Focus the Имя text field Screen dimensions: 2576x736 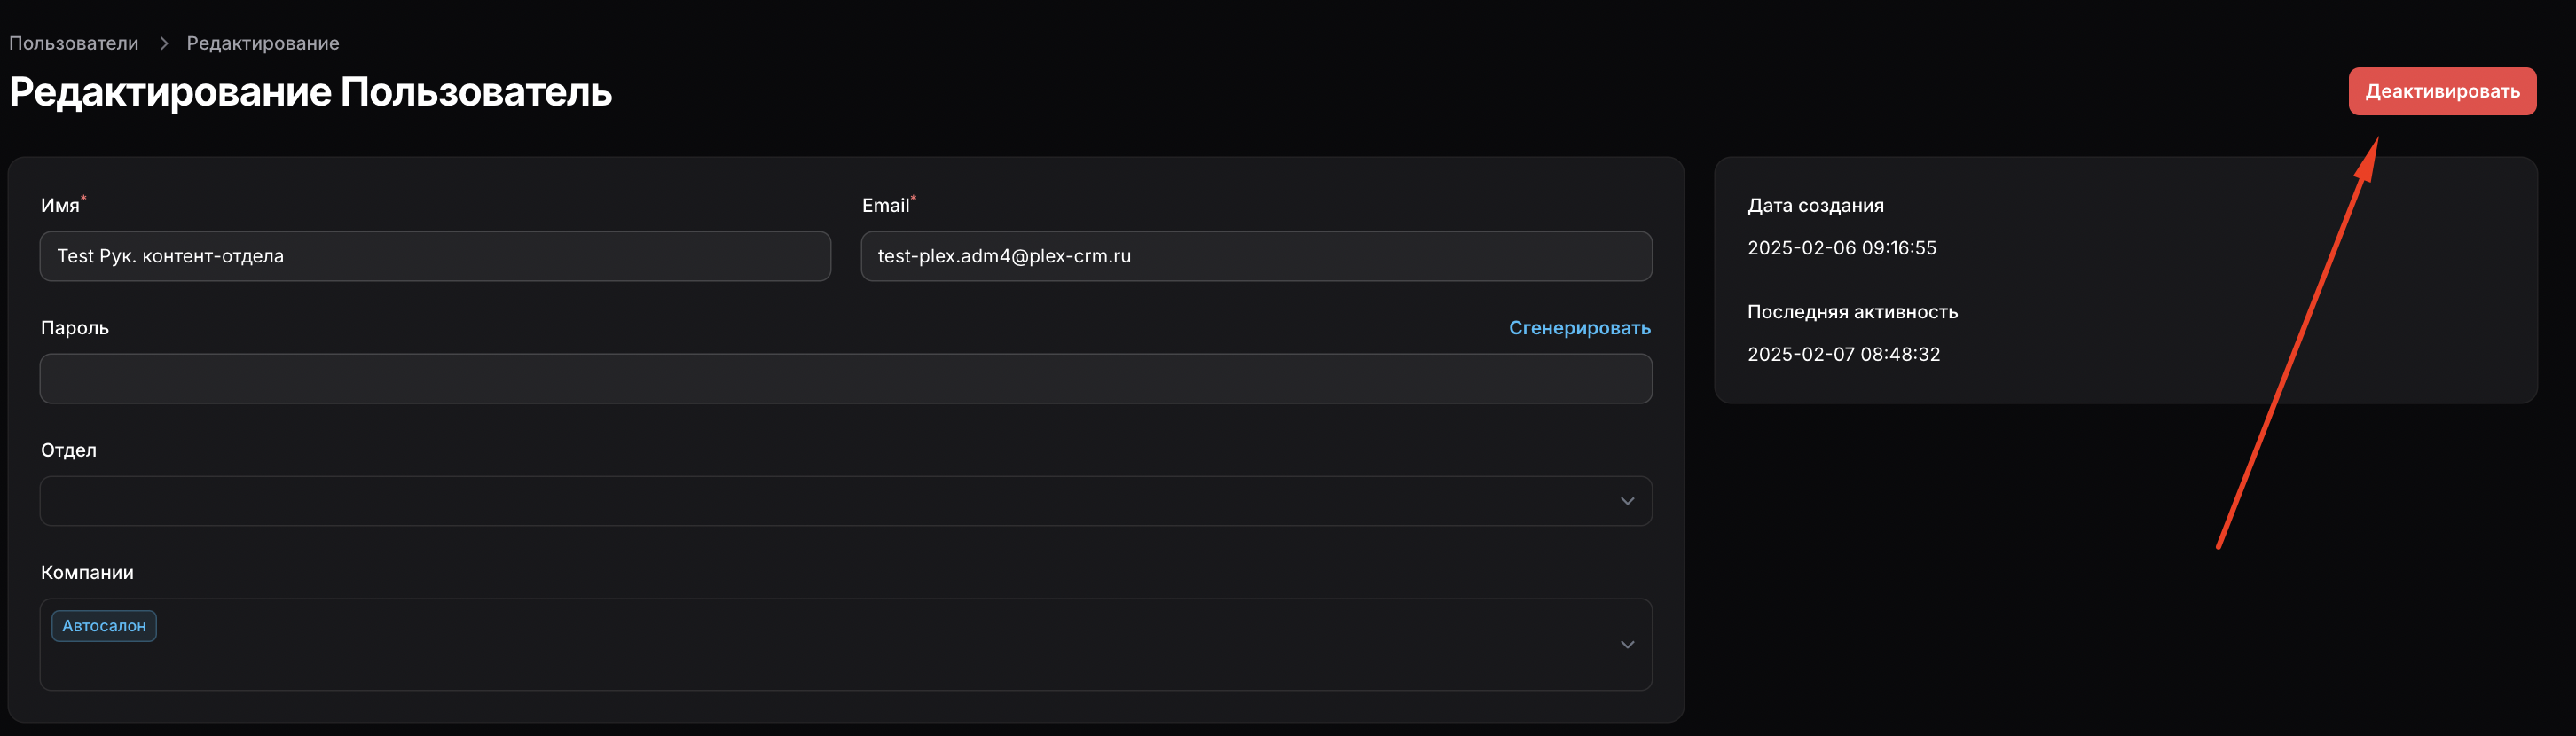click(435, 256)
